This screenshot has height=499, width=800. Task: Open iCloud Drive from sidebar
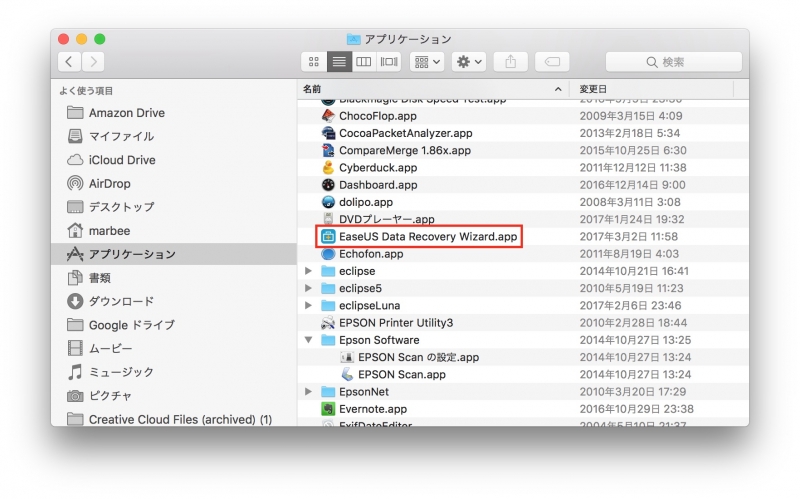click(x=121, y=160)
